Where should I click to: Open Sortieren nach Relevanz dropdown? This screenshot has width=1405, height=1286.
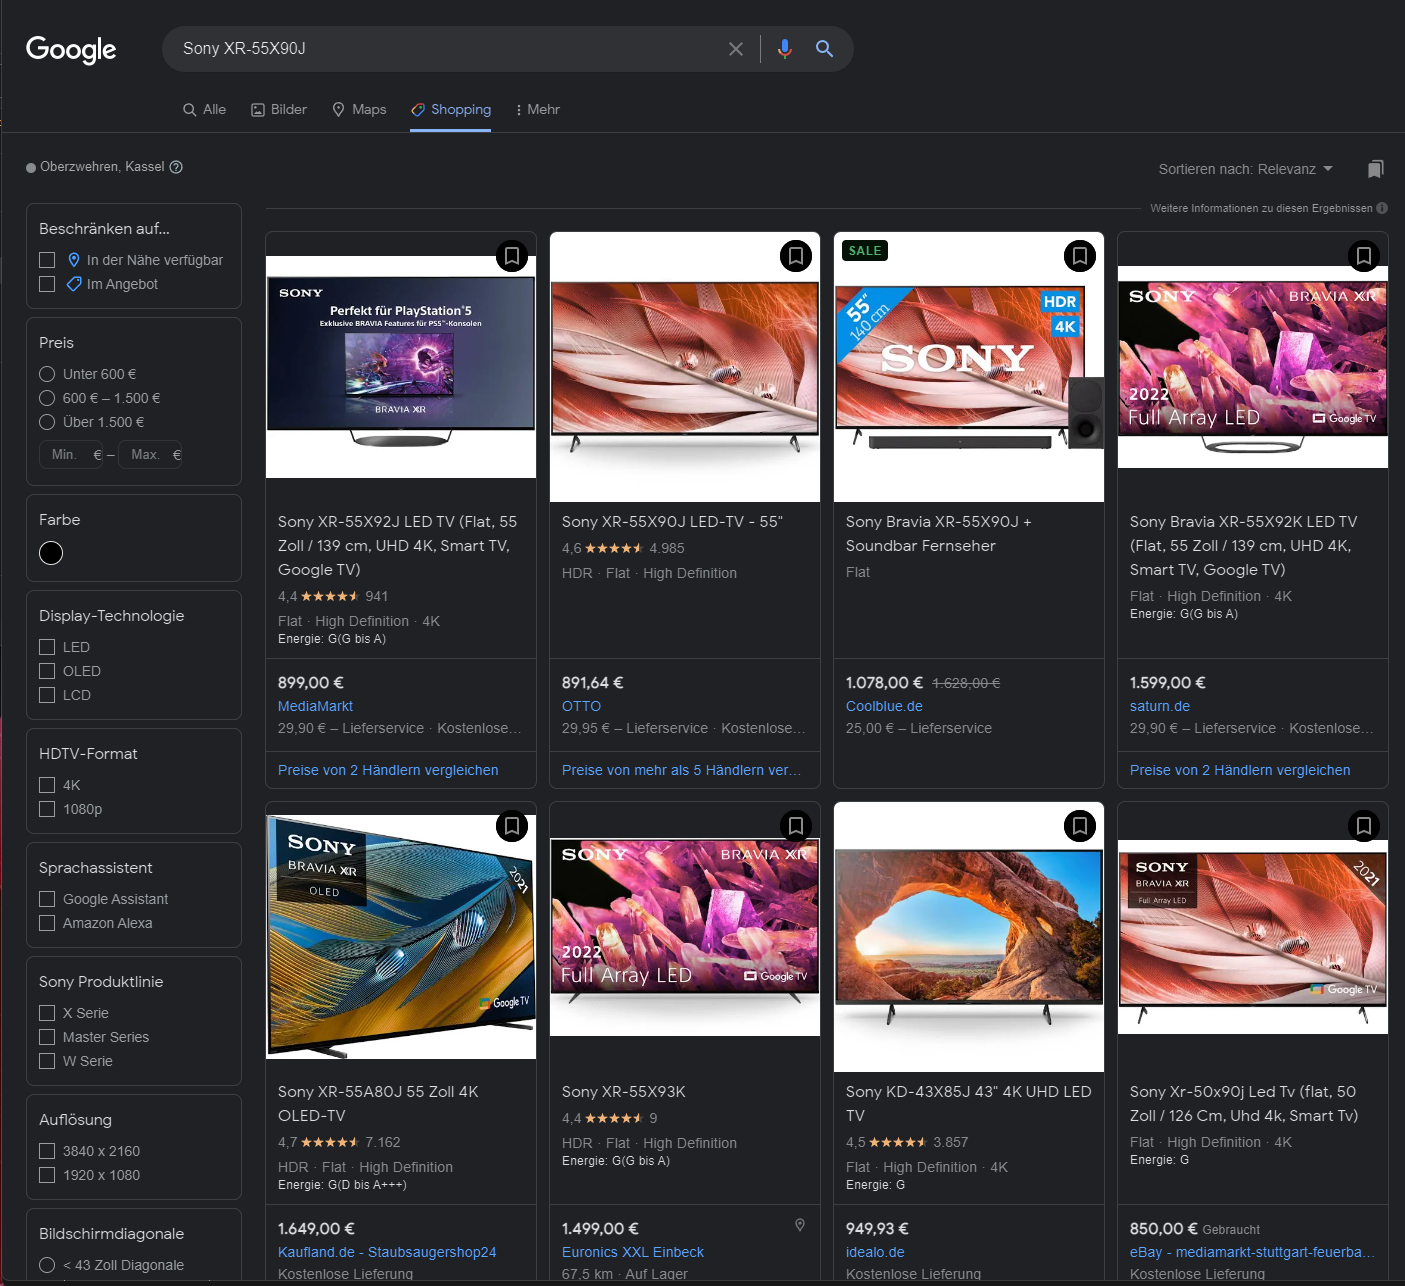pyautogui.click(x=1245, y=169)
